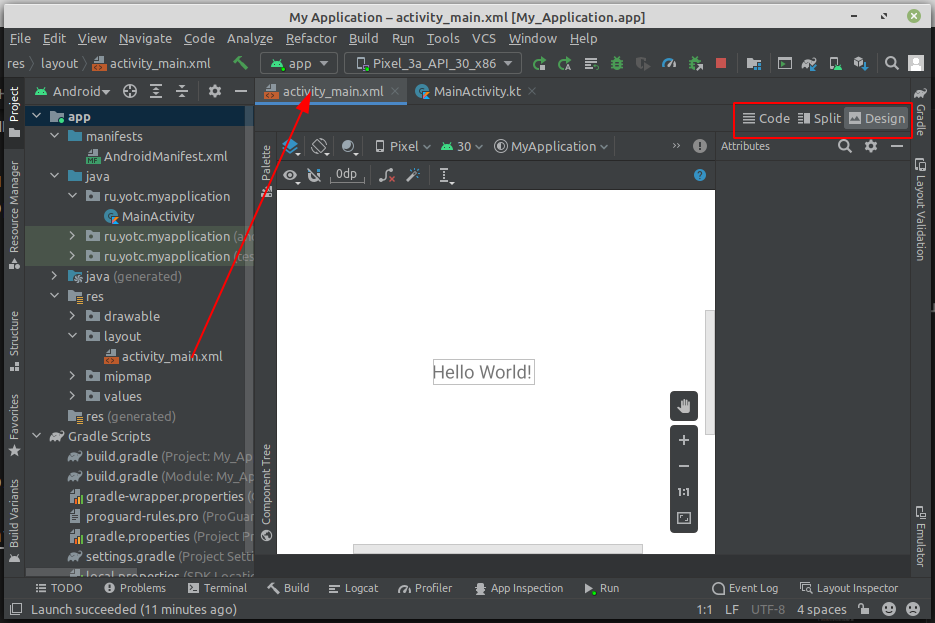Image resolution: width=935 pixels, height=623 pixels.
Task: Select the pan hand tool on canvas
Action: [x=684, y=405]
